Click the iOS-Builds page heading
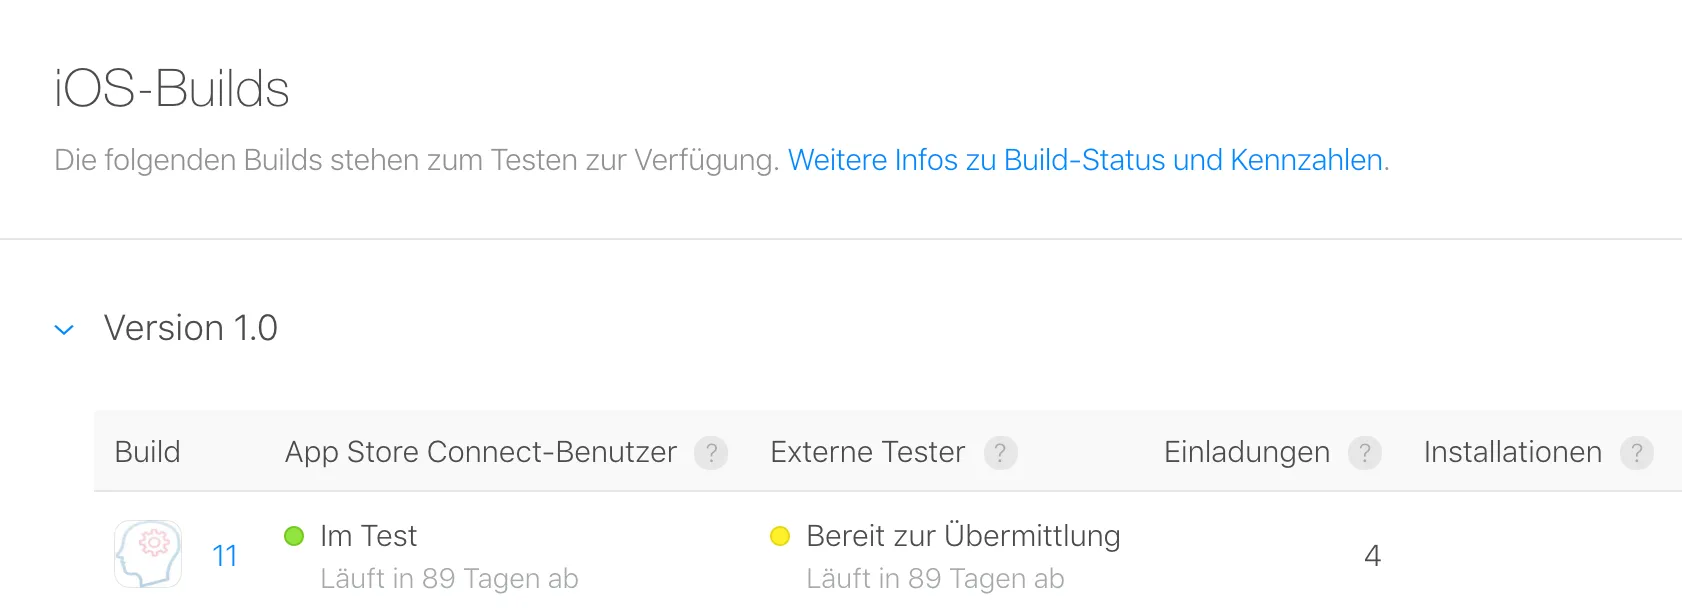The height and width of the screenshot is (610, 1682). pos(172,88)
